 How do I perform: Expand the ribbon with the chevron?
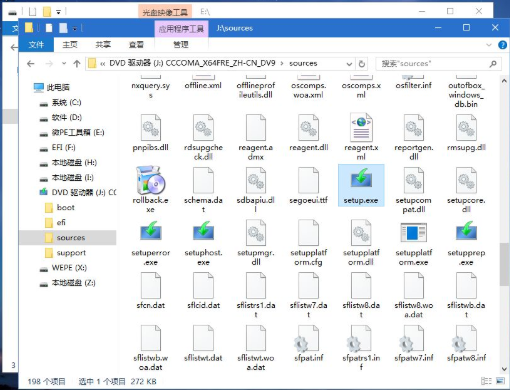pyautogui.click(x=489, y=45)
